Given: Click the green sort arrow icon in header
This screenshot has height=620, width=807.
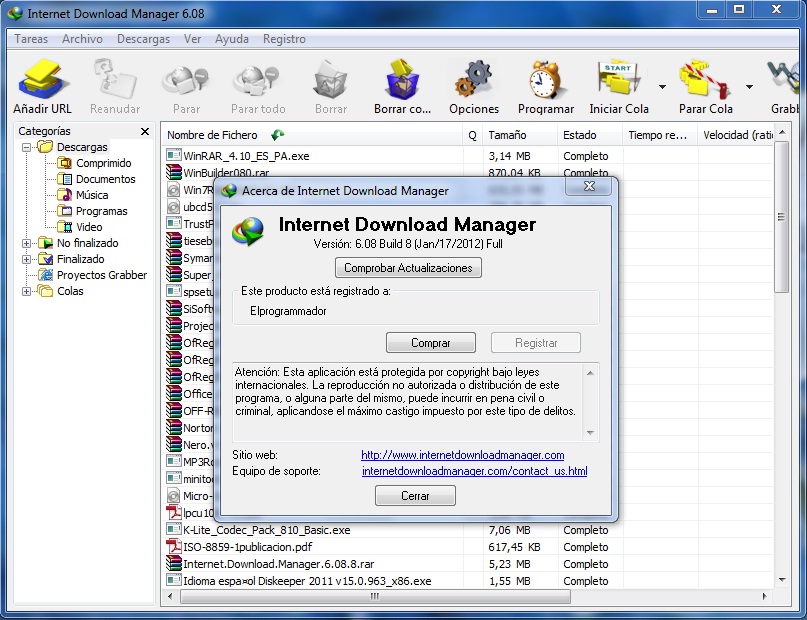Looking at the screenshot, I should click(278, 135).
